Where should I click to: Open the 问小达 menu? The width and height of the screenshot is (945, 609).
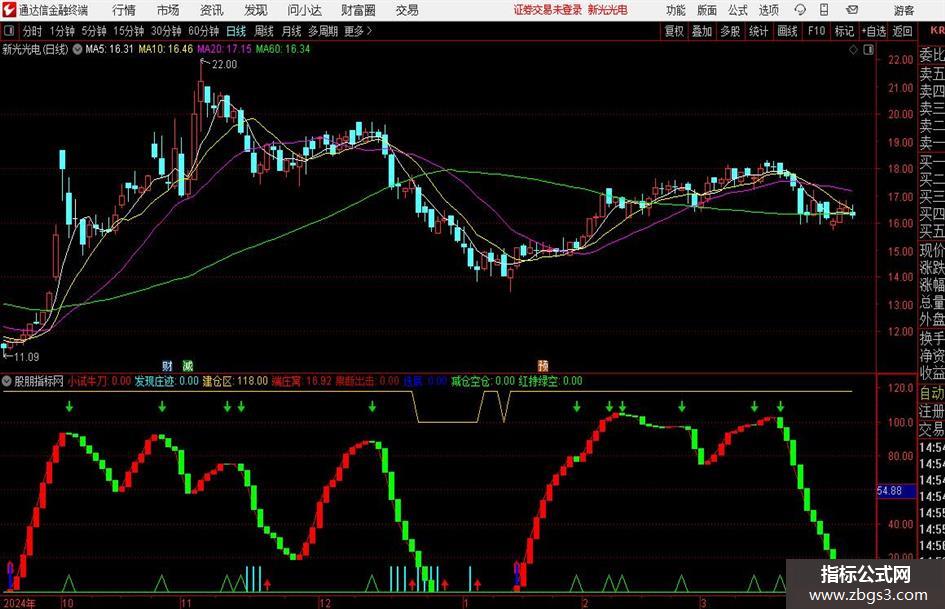point(304,10)
